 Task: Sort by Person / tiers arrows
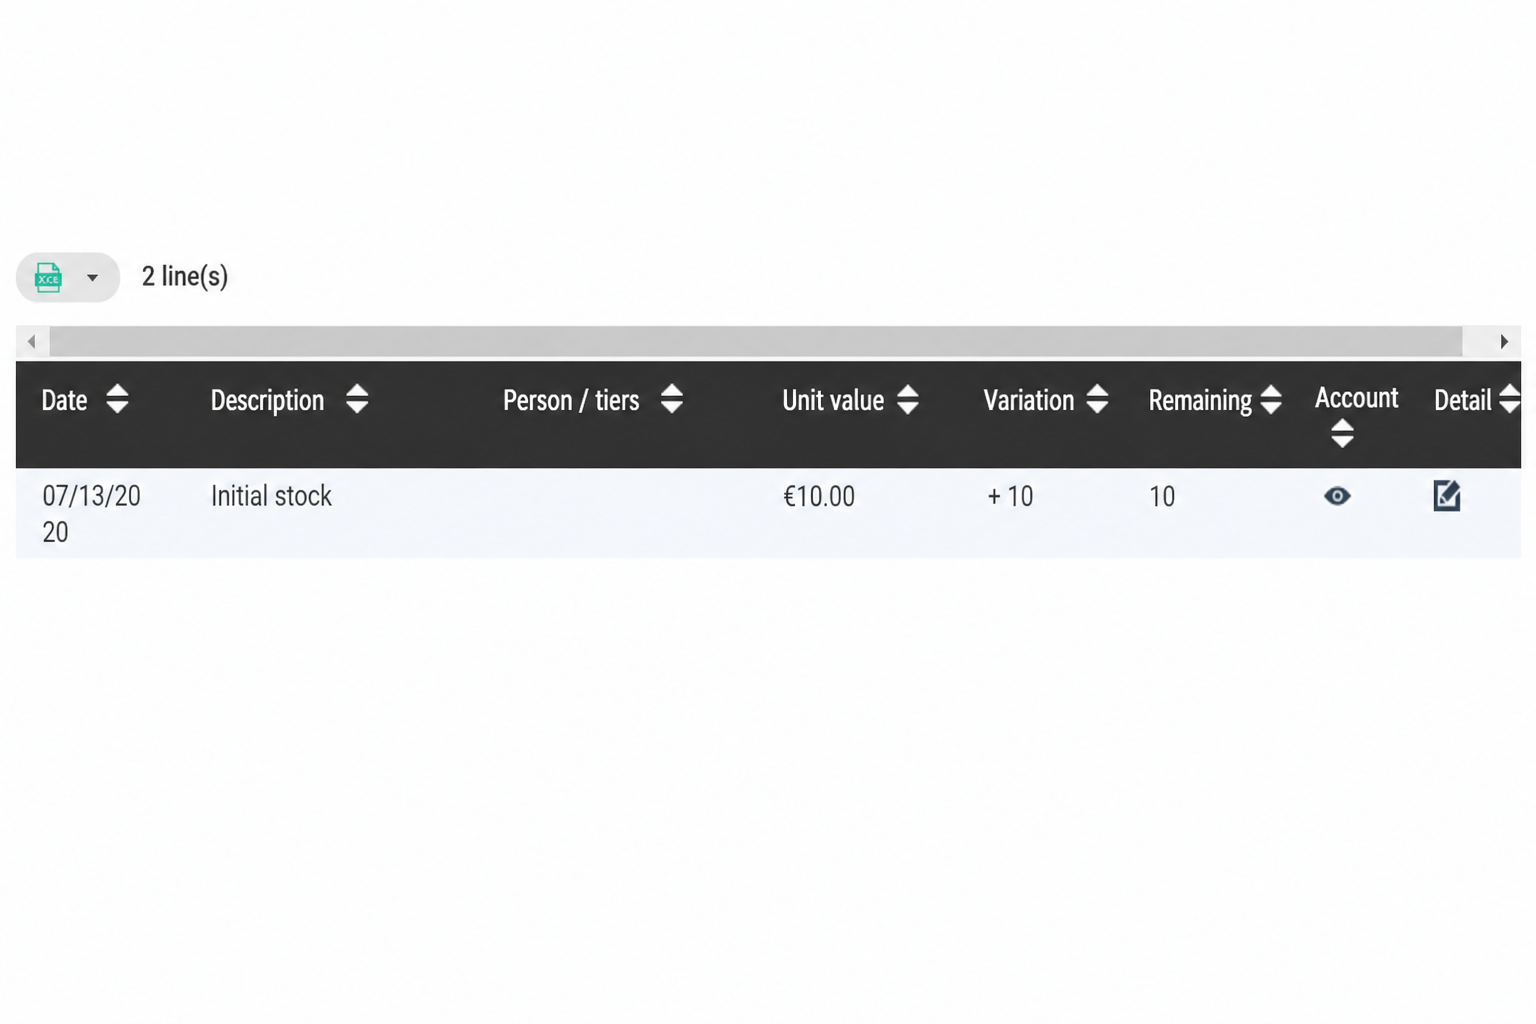pyautogui.click(x=672, y=399)
